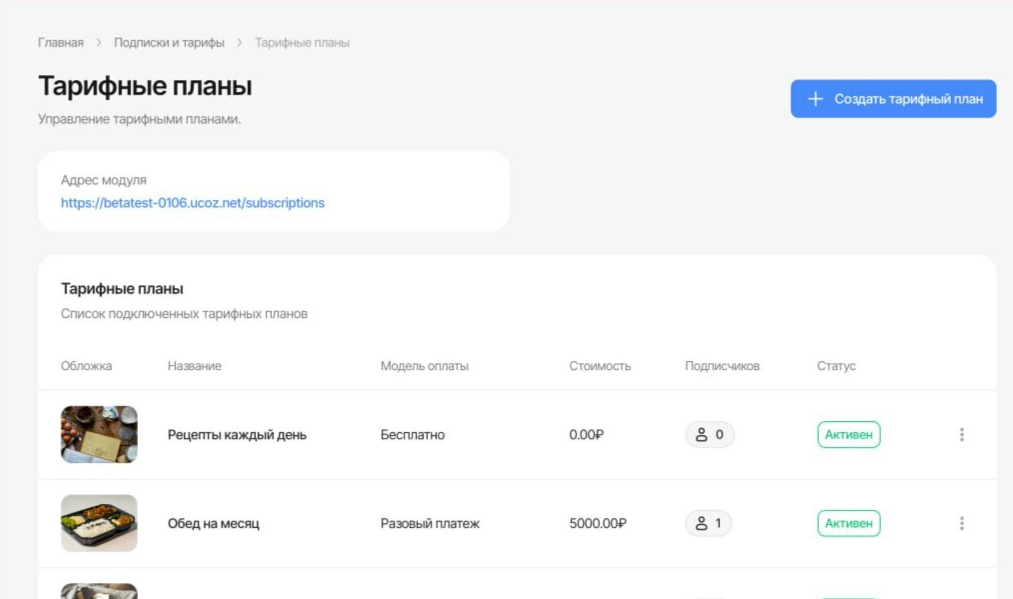Go to the Подписки и тарифы breadcrumb
The image size is (1013, 599).
click(169, 43)
